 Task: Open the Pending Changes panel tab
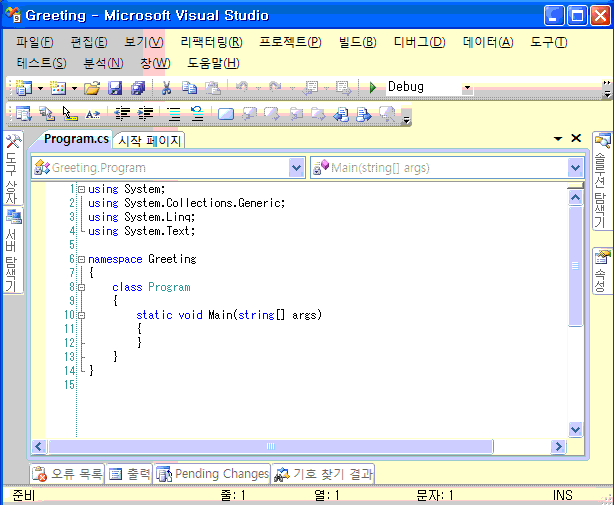[213, 474]
